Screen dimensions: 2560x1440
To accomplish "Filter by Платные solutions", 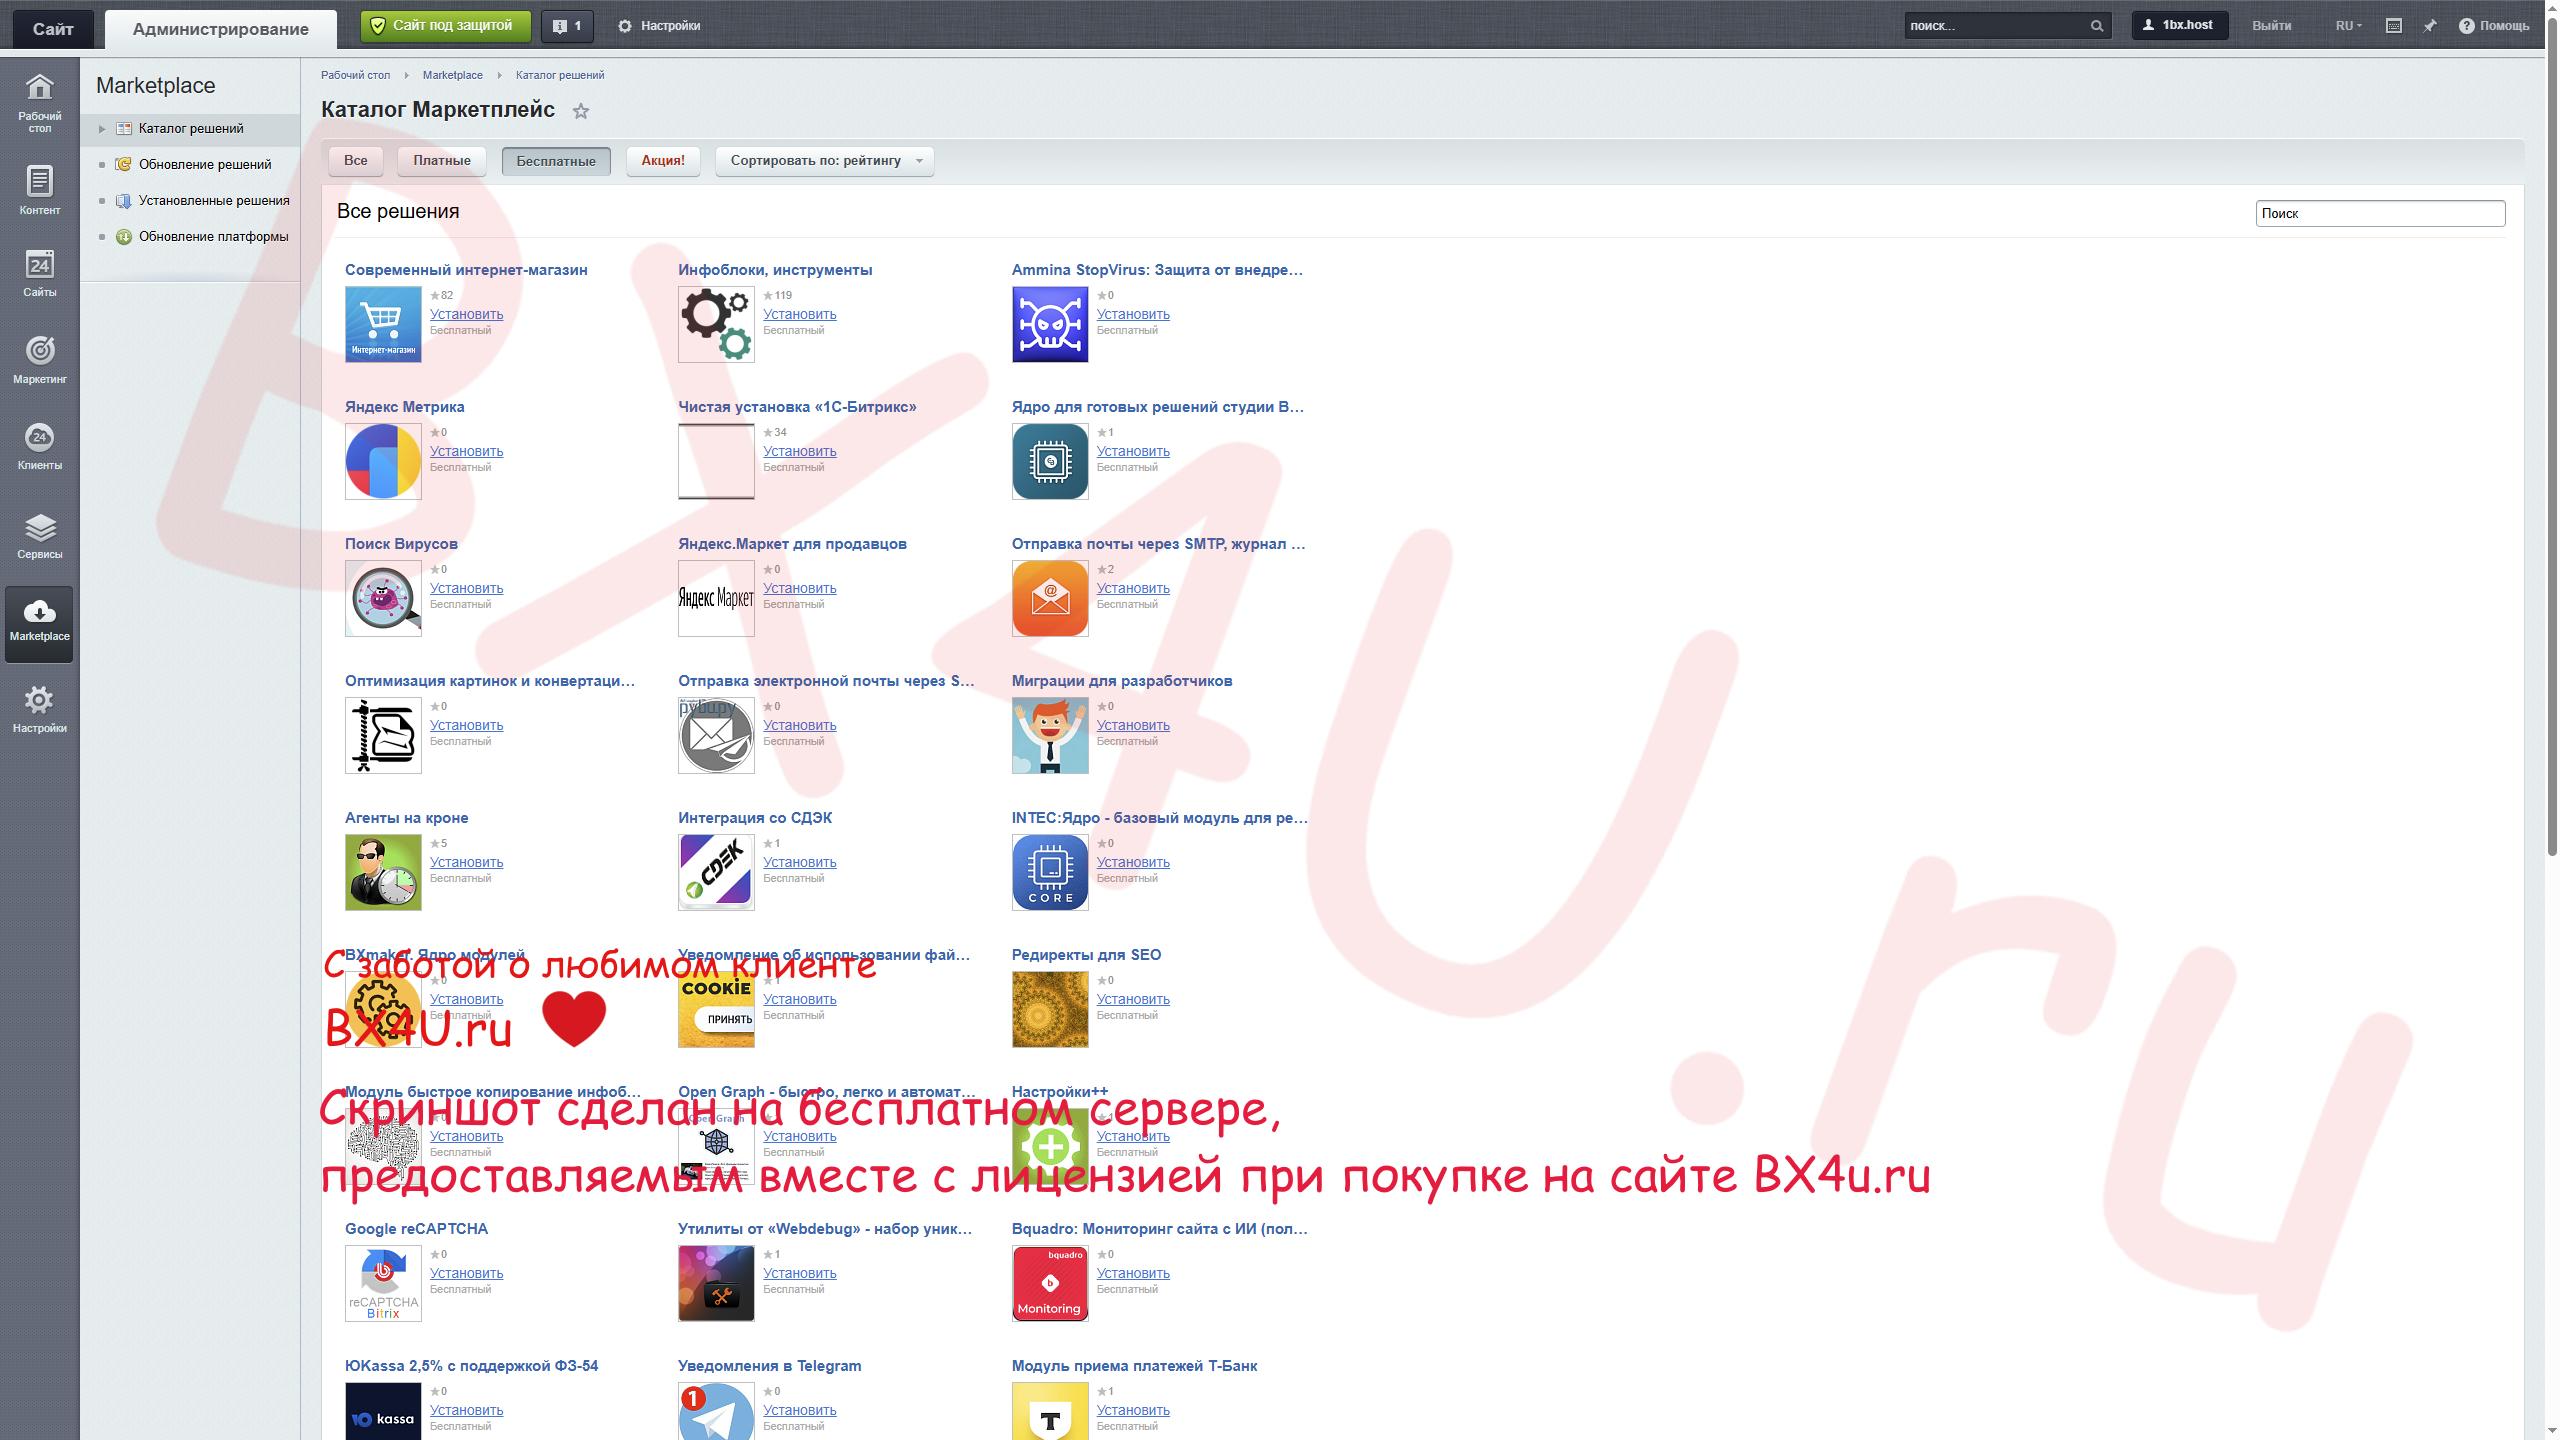I will [x=442, y=161].
